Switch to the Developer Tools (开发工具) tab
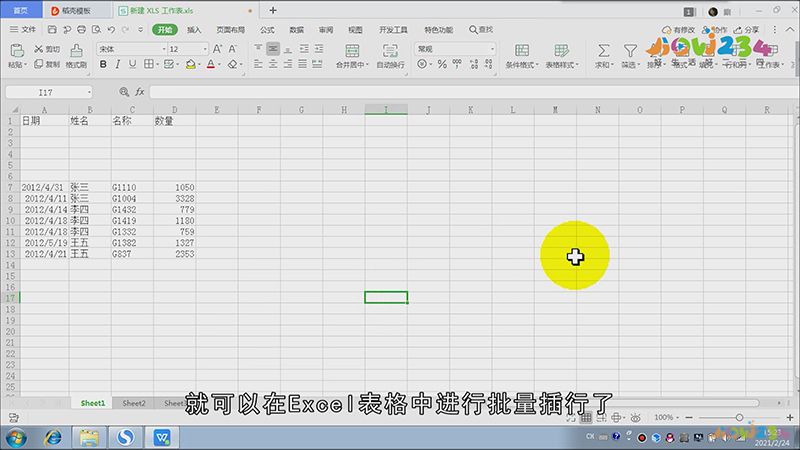Screen dimensions: 800x450 point(393,30)
